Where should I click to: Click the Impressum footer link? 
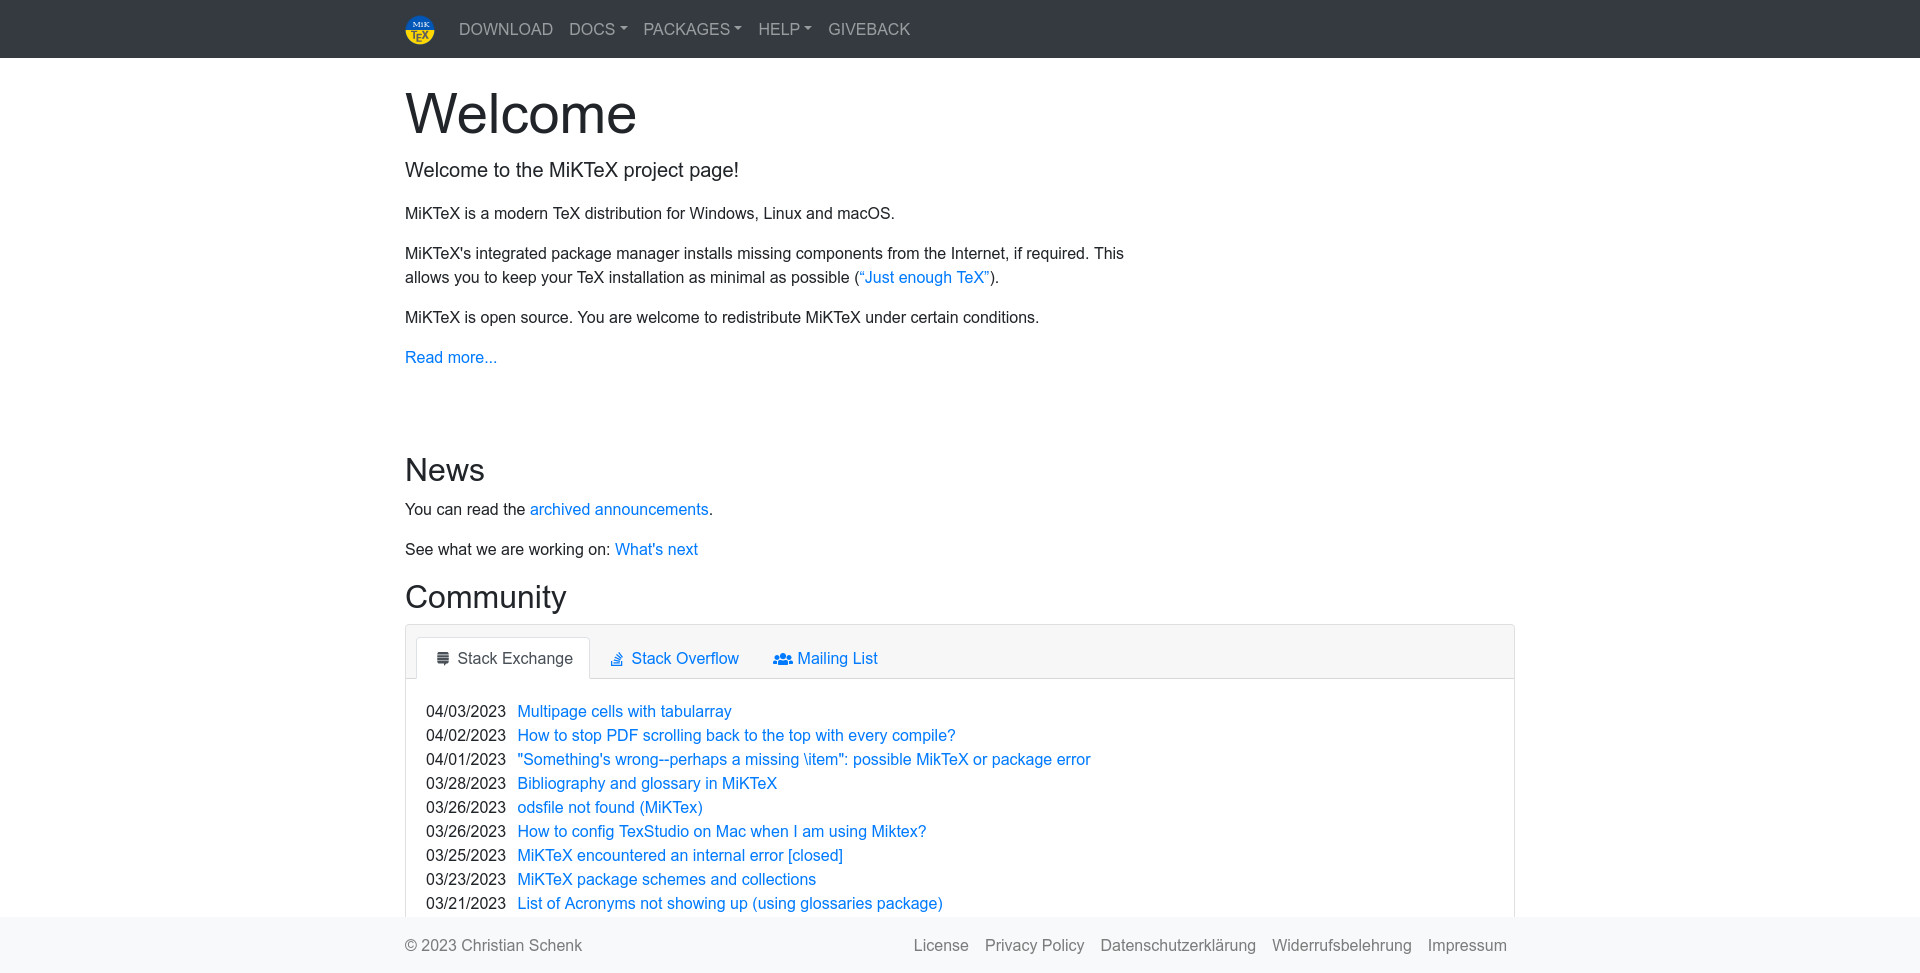(1466, 946)
